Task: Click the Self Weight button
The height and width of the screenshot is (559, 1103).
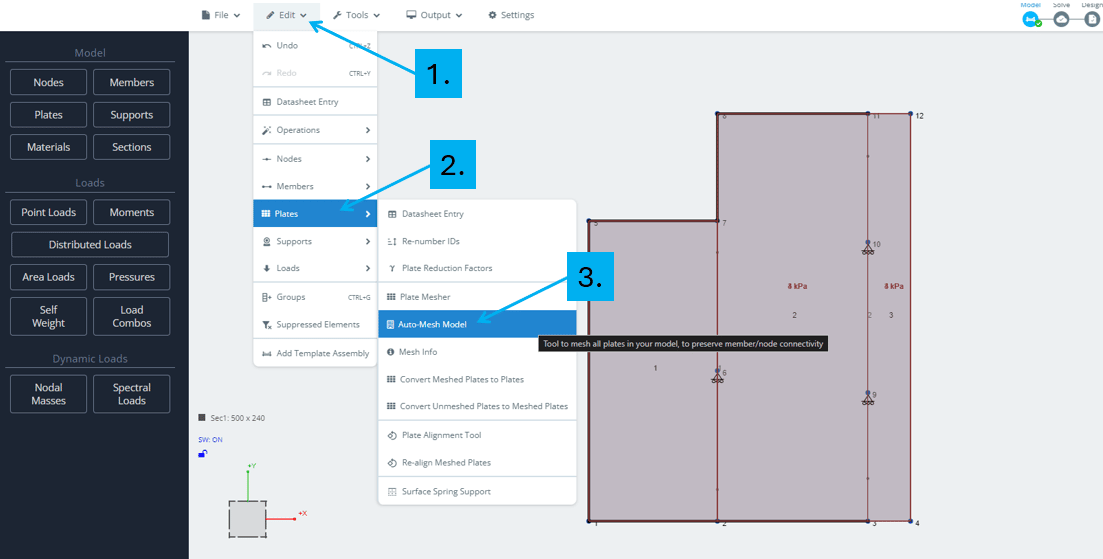Action: click(49, 316)
